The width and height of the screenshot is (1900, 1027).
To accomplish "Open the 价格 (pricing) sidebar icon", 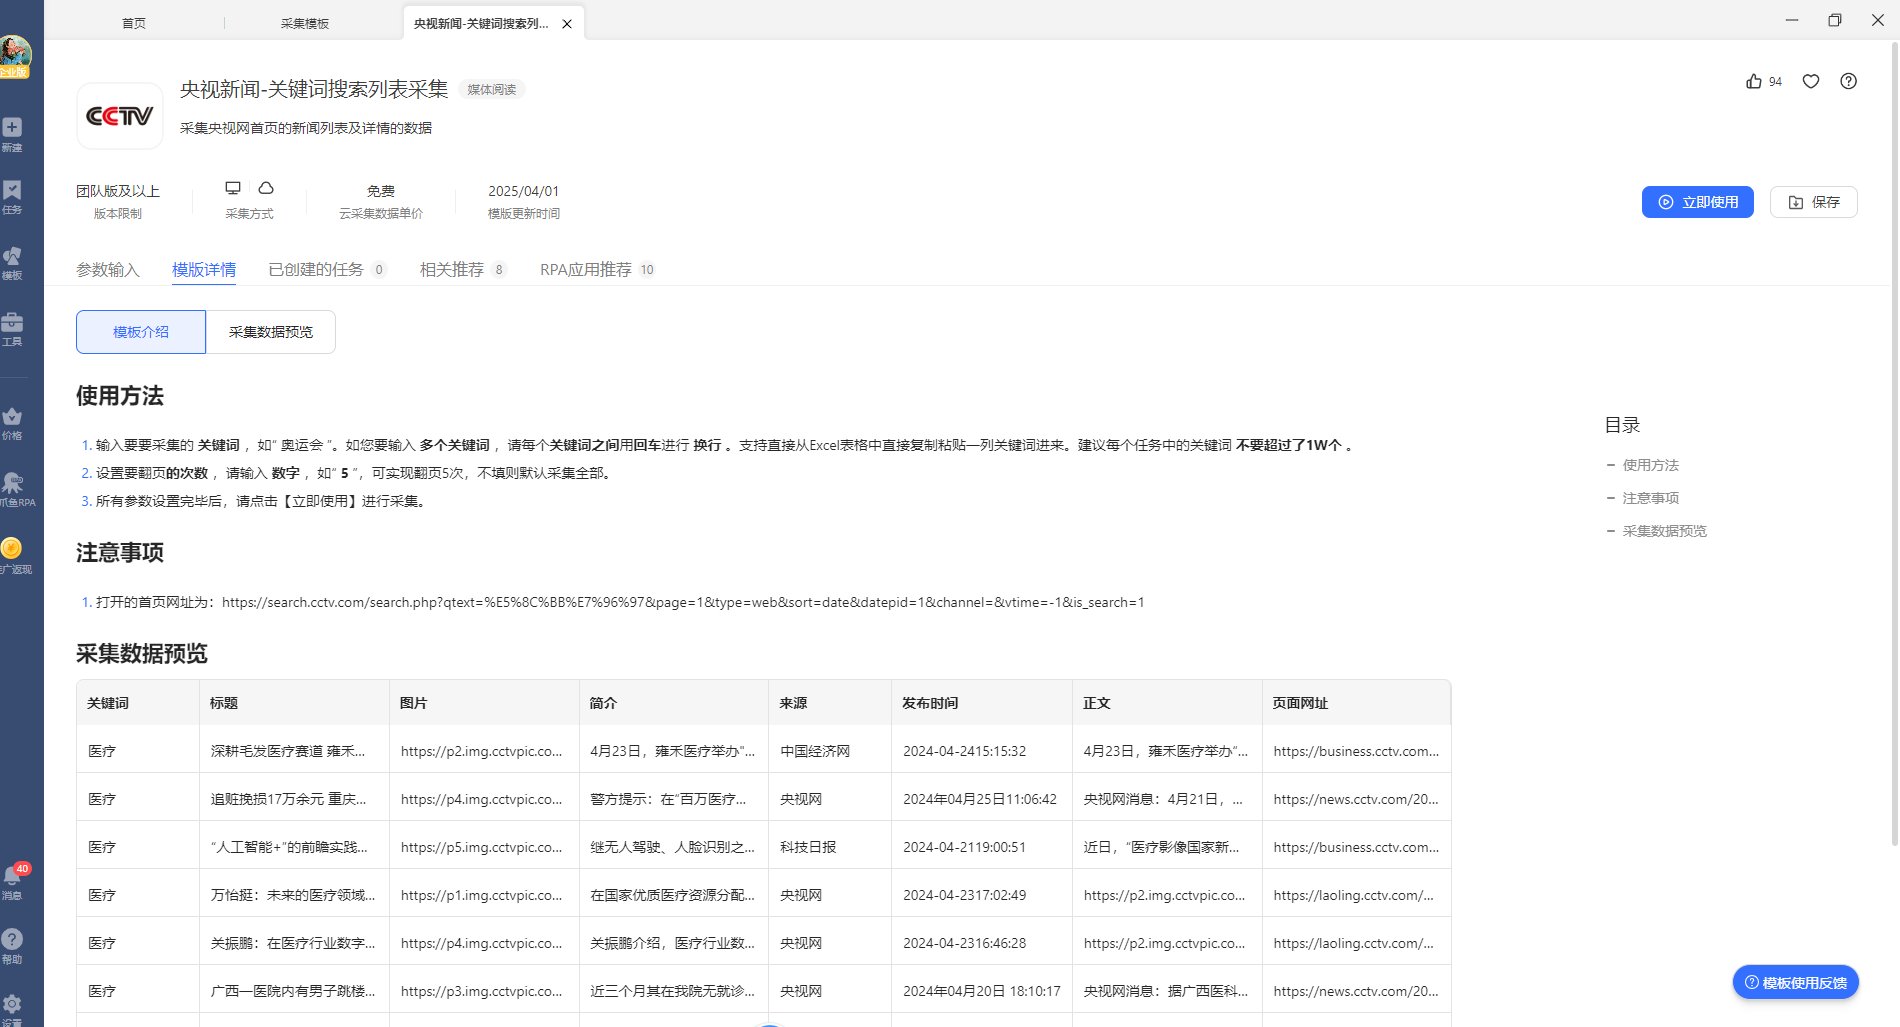I will [12, 423].
